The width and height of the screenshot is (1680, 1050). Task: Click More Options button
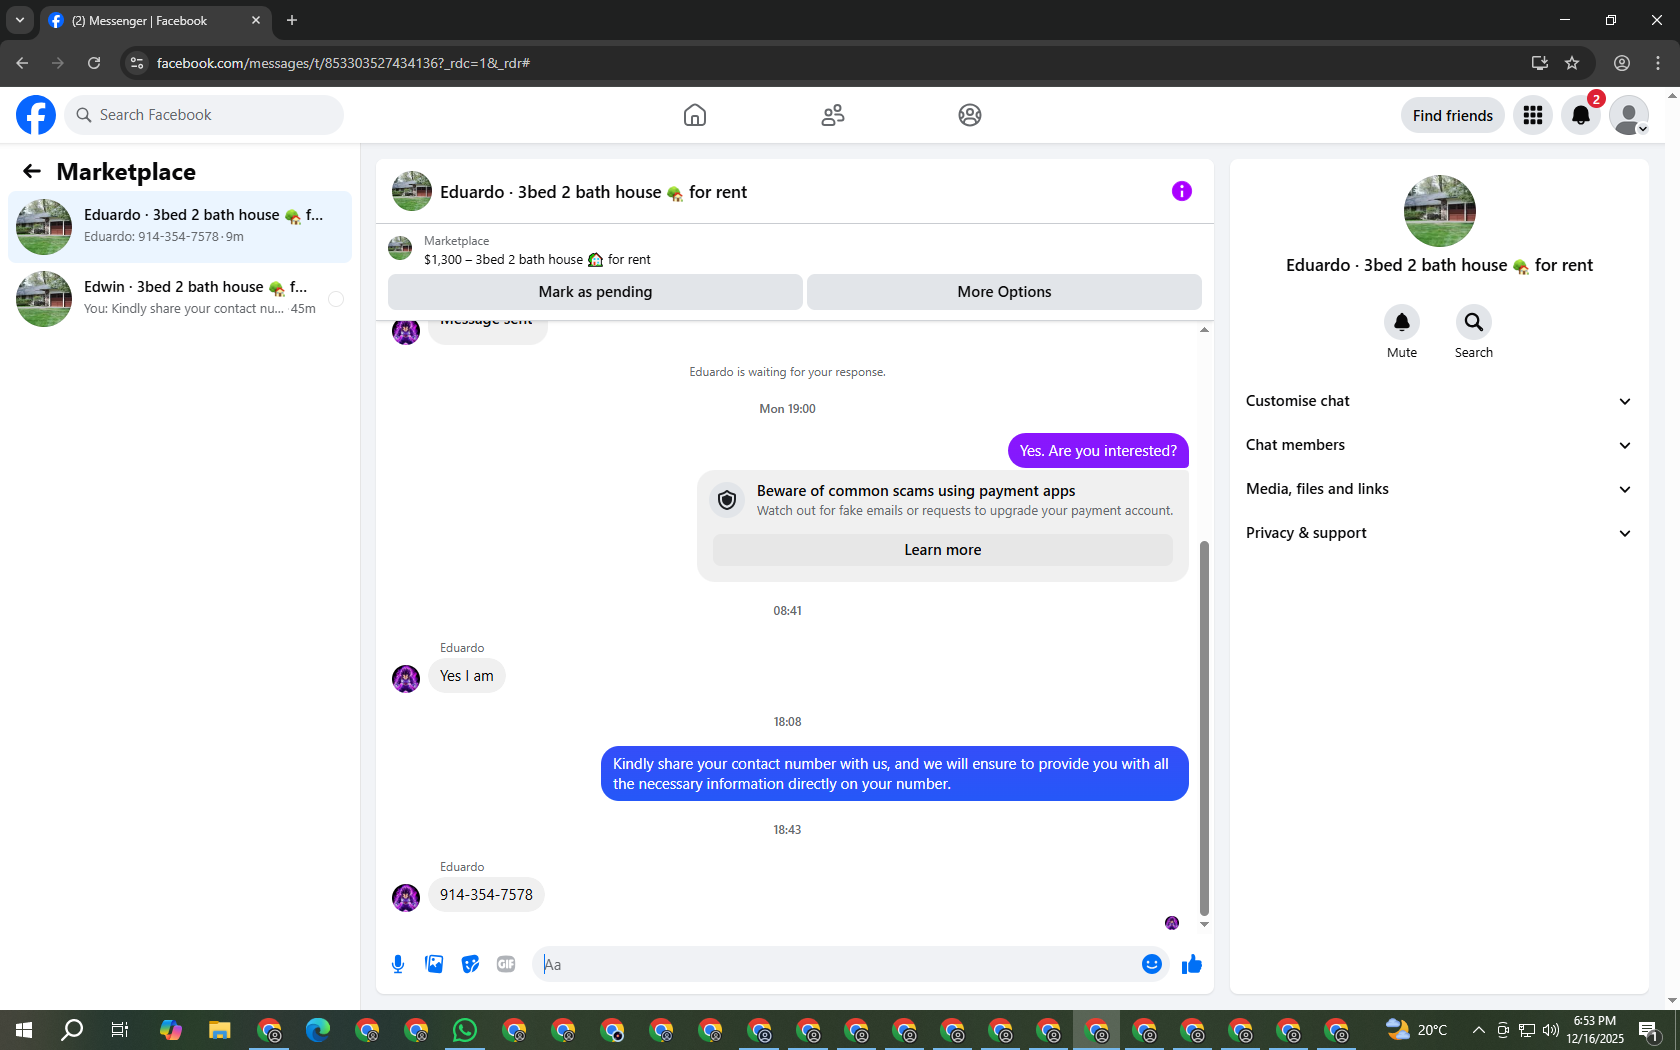(1004, 292)
